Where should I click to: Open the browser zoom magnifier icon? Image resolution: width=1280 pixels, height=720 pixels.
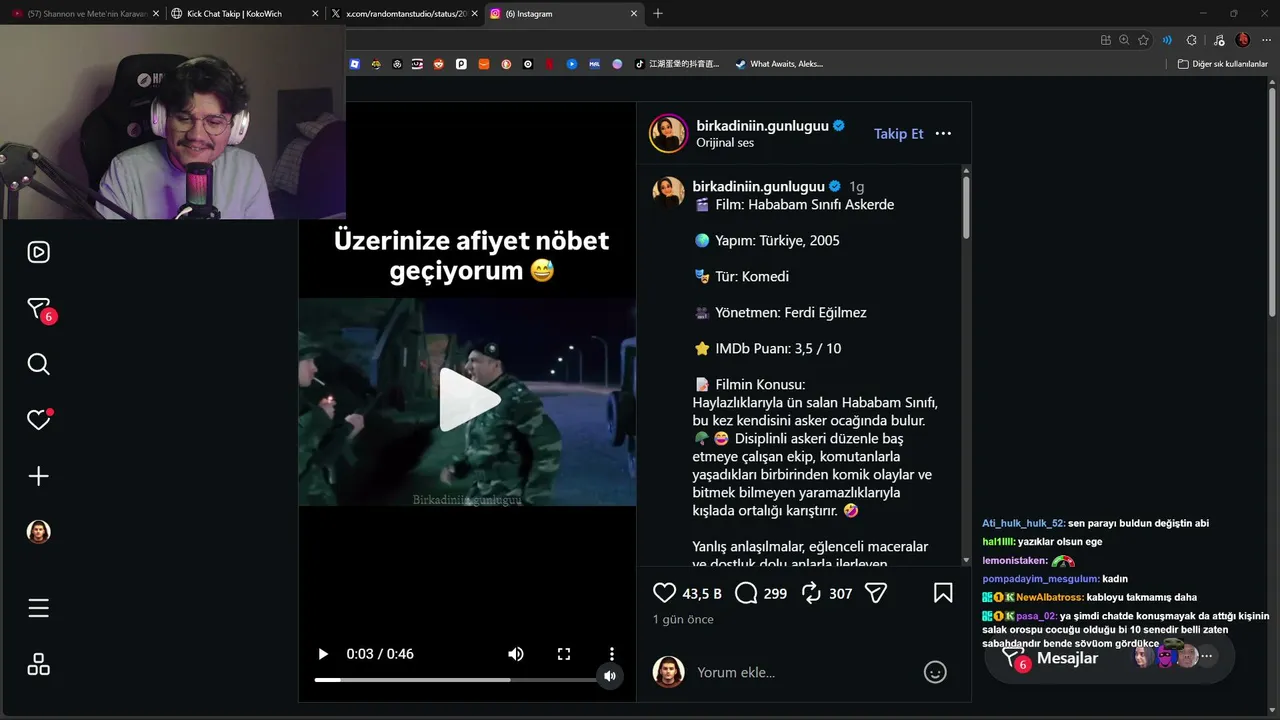(x=1124, y=40)
